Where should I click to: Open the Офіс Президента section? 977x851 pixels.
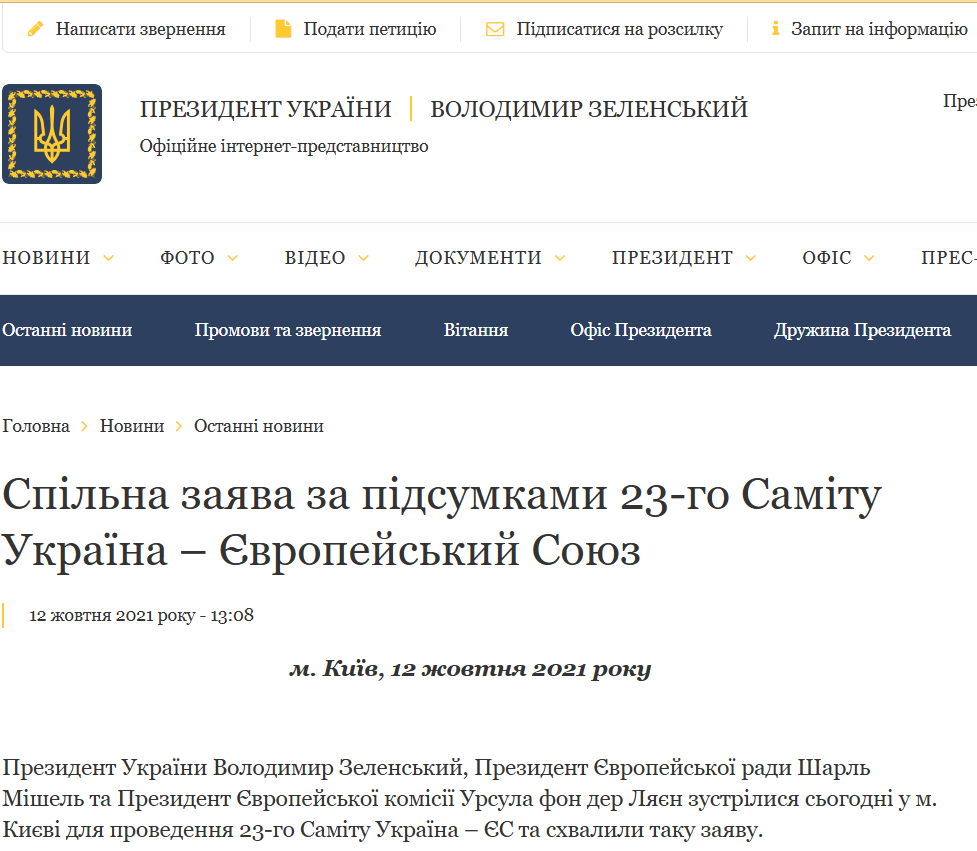(x=640, y=328)
